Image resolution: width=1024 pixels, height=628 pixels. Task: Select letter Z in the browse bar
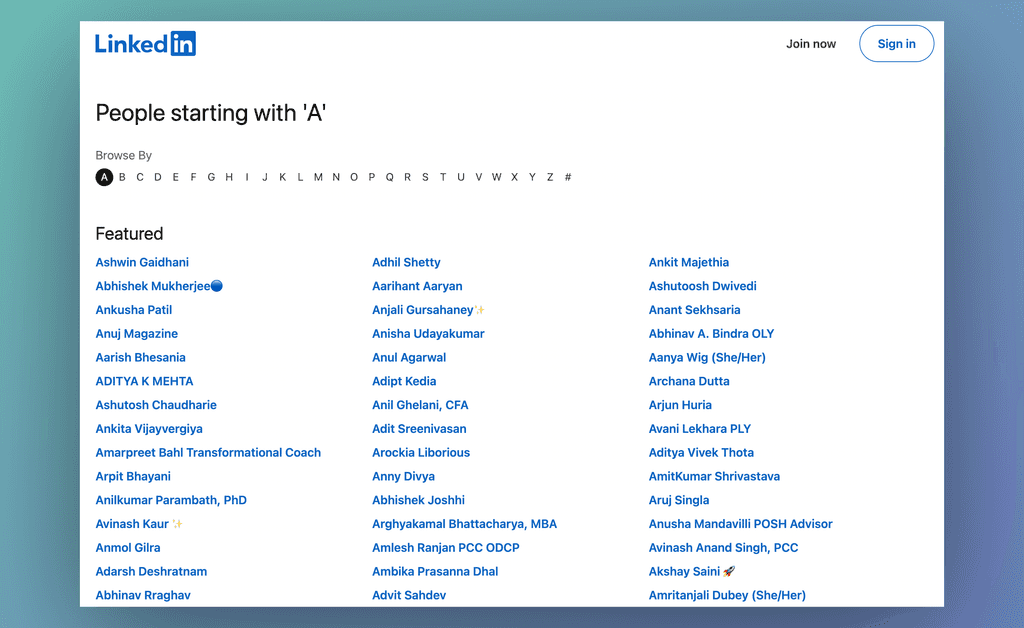click(x=550, y=177)
